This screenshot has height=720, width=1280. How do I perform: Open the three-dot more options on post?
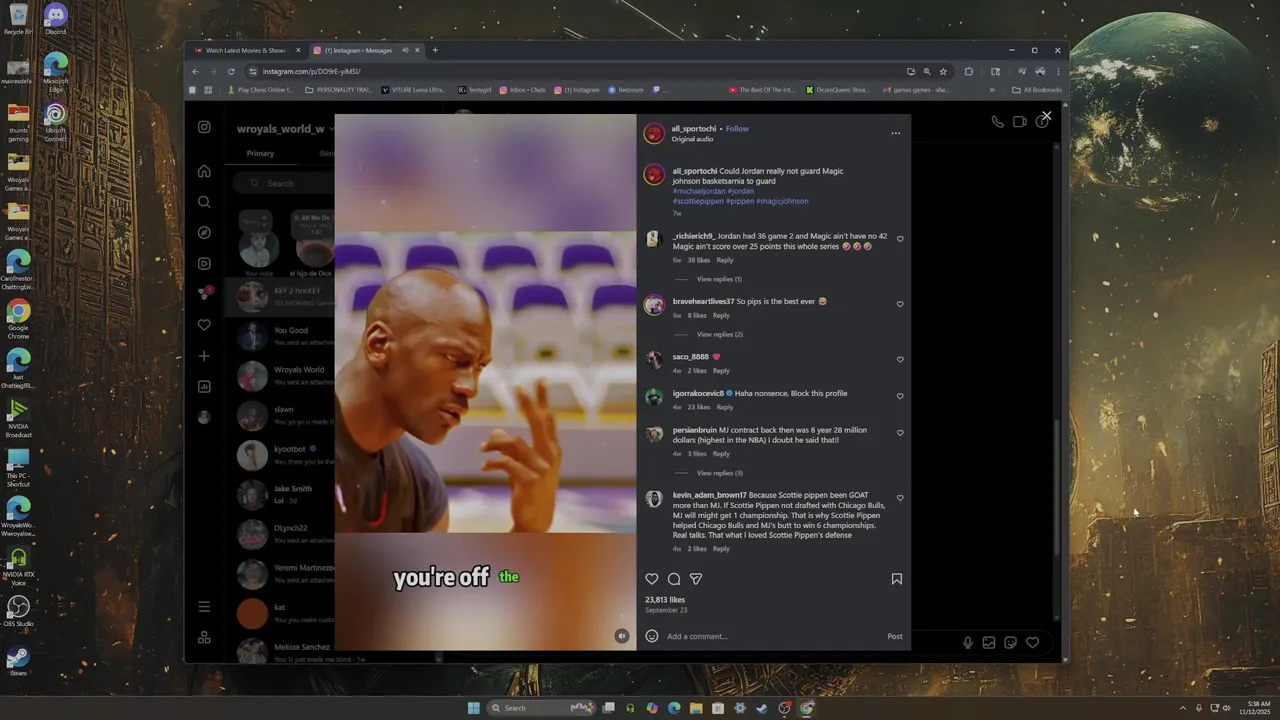pos(895,133)
